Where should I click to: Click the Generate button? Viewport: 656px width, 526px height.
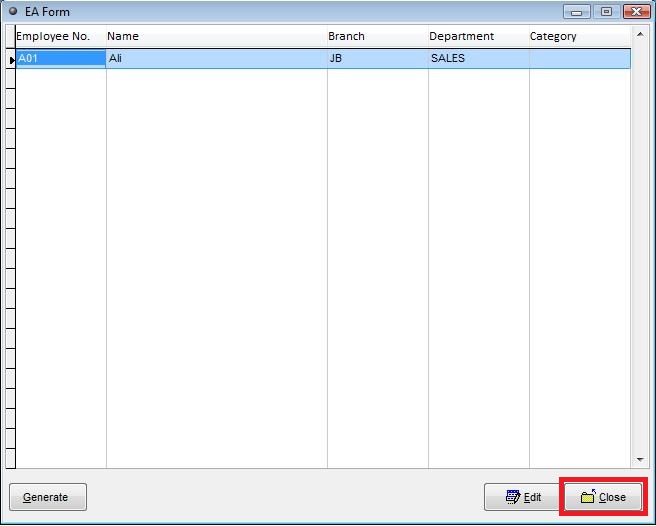(x=48, y=497)
